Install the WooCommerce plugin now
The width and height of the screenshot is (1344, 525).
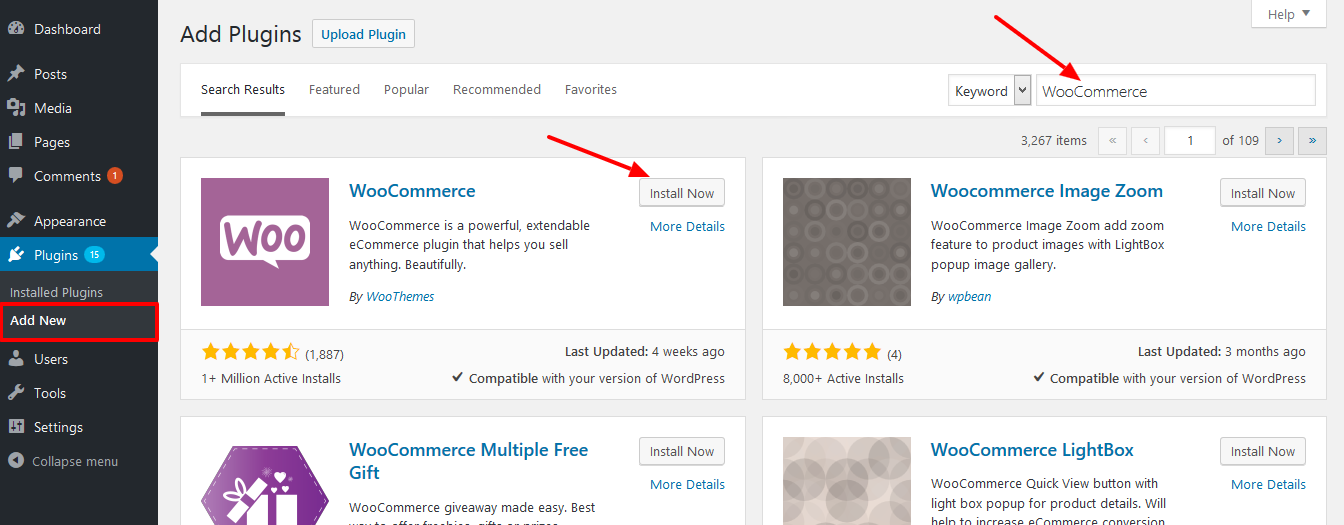tap(682, 193)
